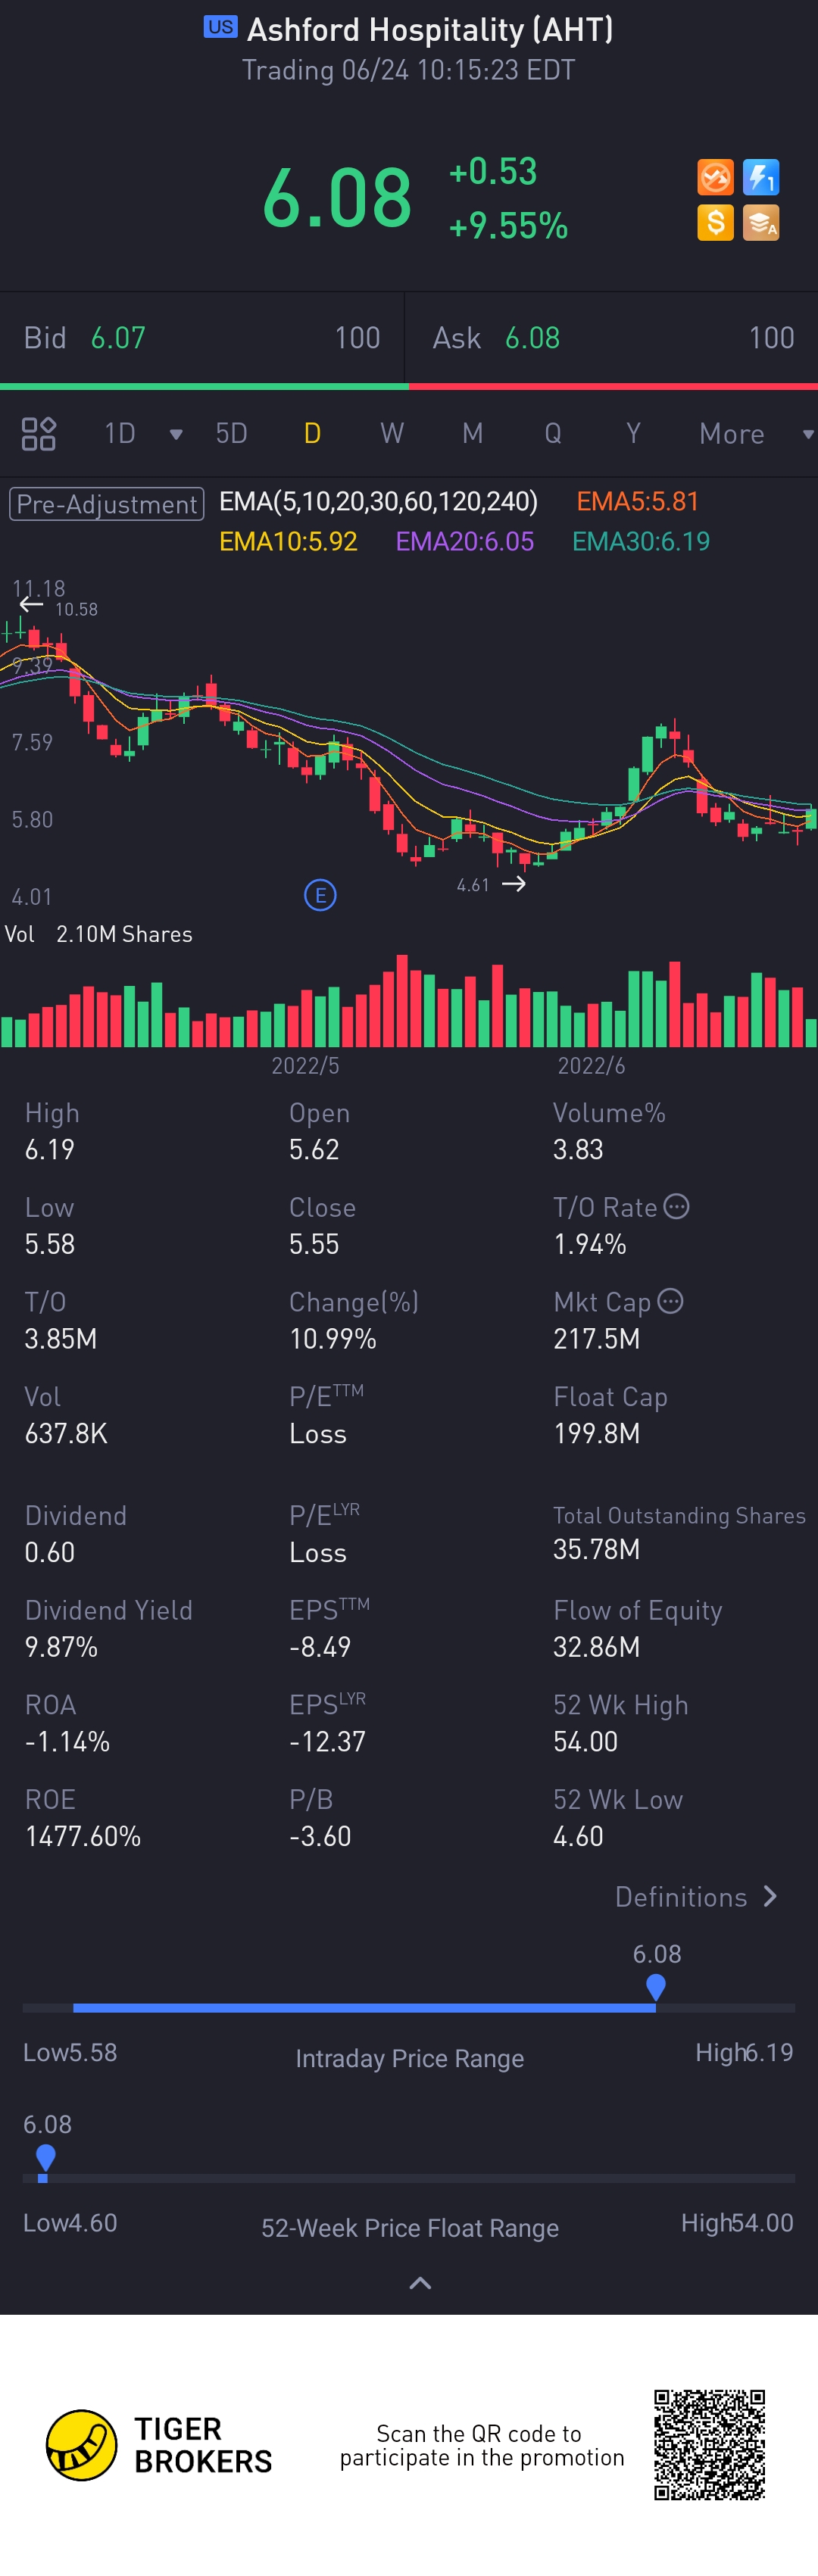Tap the EMA5:5.81 label
The image size is (818, 2576).
coord(637,501)
